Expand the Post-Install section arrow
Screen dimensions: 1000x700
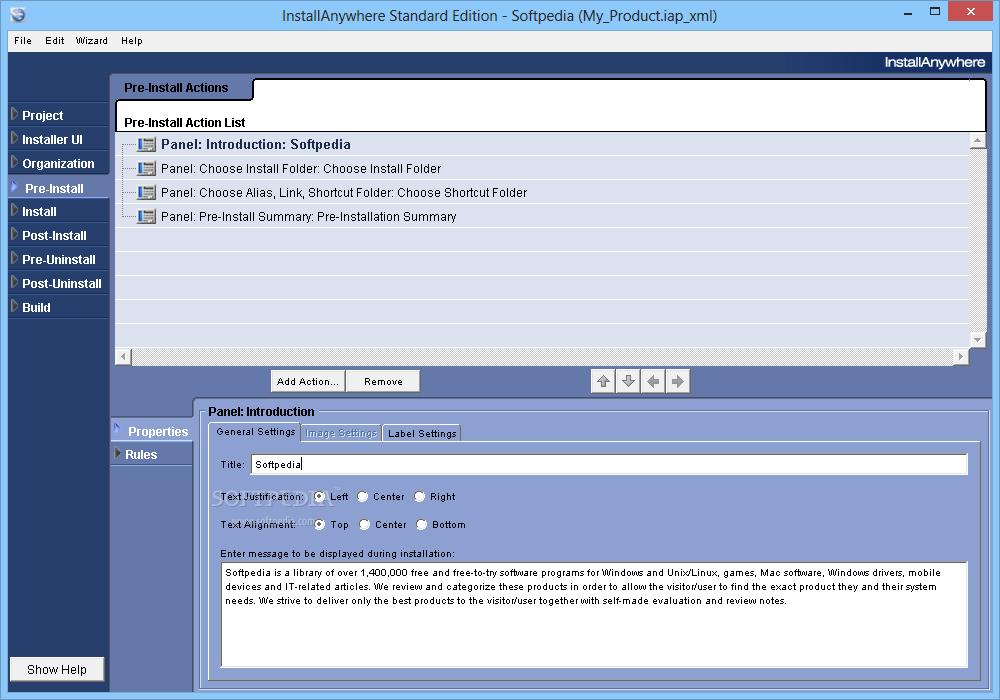pyautogui.click(x=15, y=235)
